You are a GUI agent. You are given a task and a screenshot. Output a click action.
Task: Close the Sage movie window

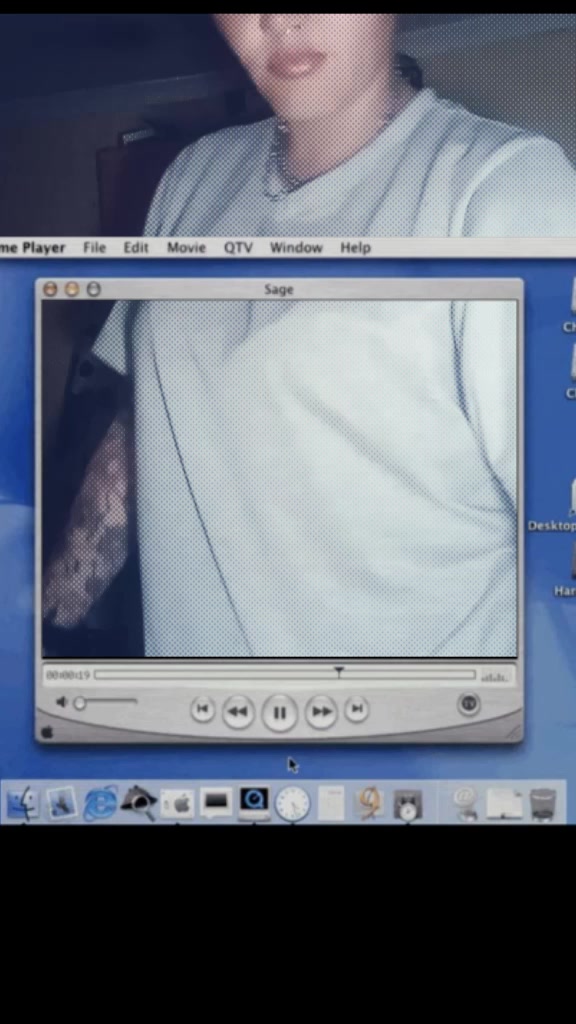click(50, 289)
